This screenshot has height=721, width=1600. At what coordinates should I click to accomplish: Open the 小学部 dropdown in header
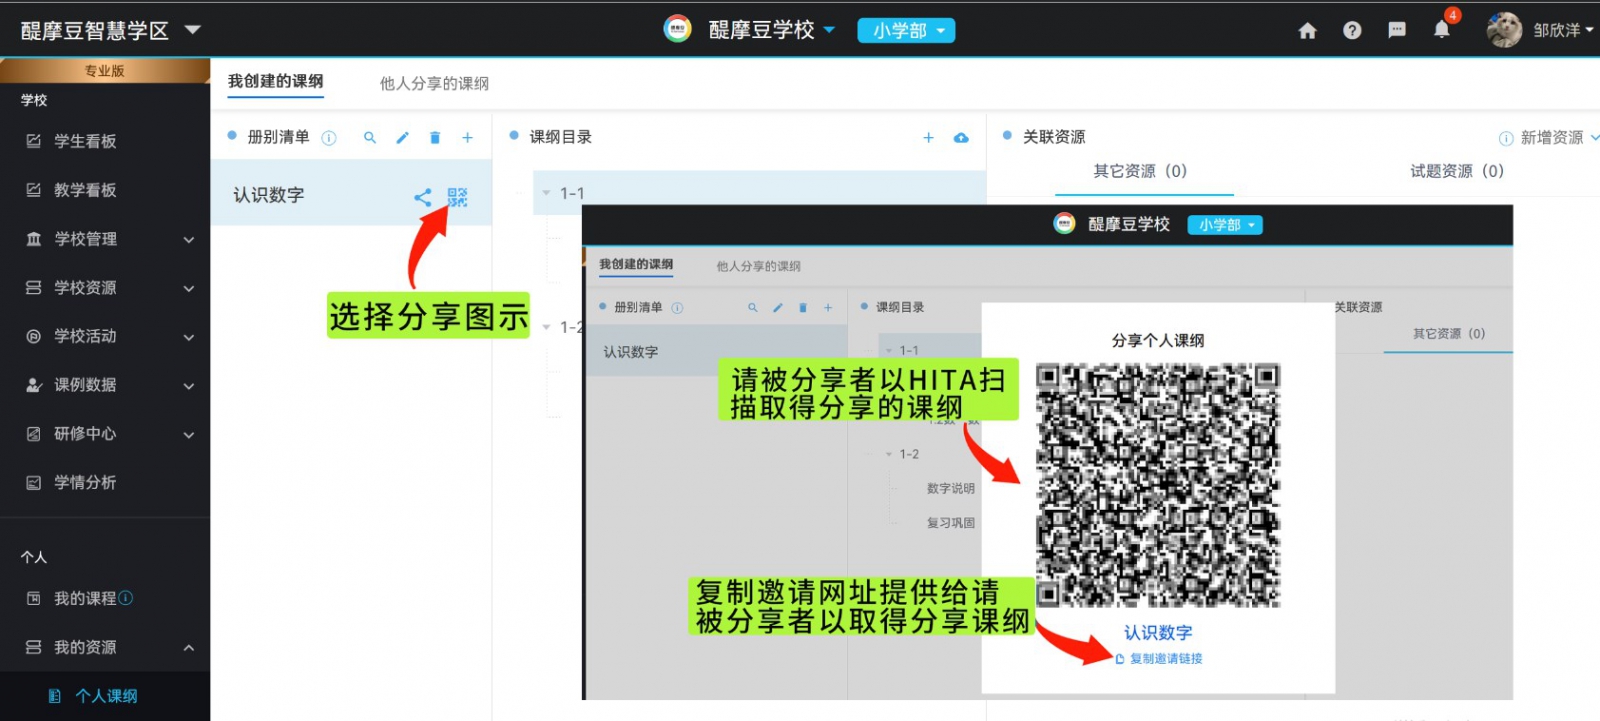pos(906,31)
